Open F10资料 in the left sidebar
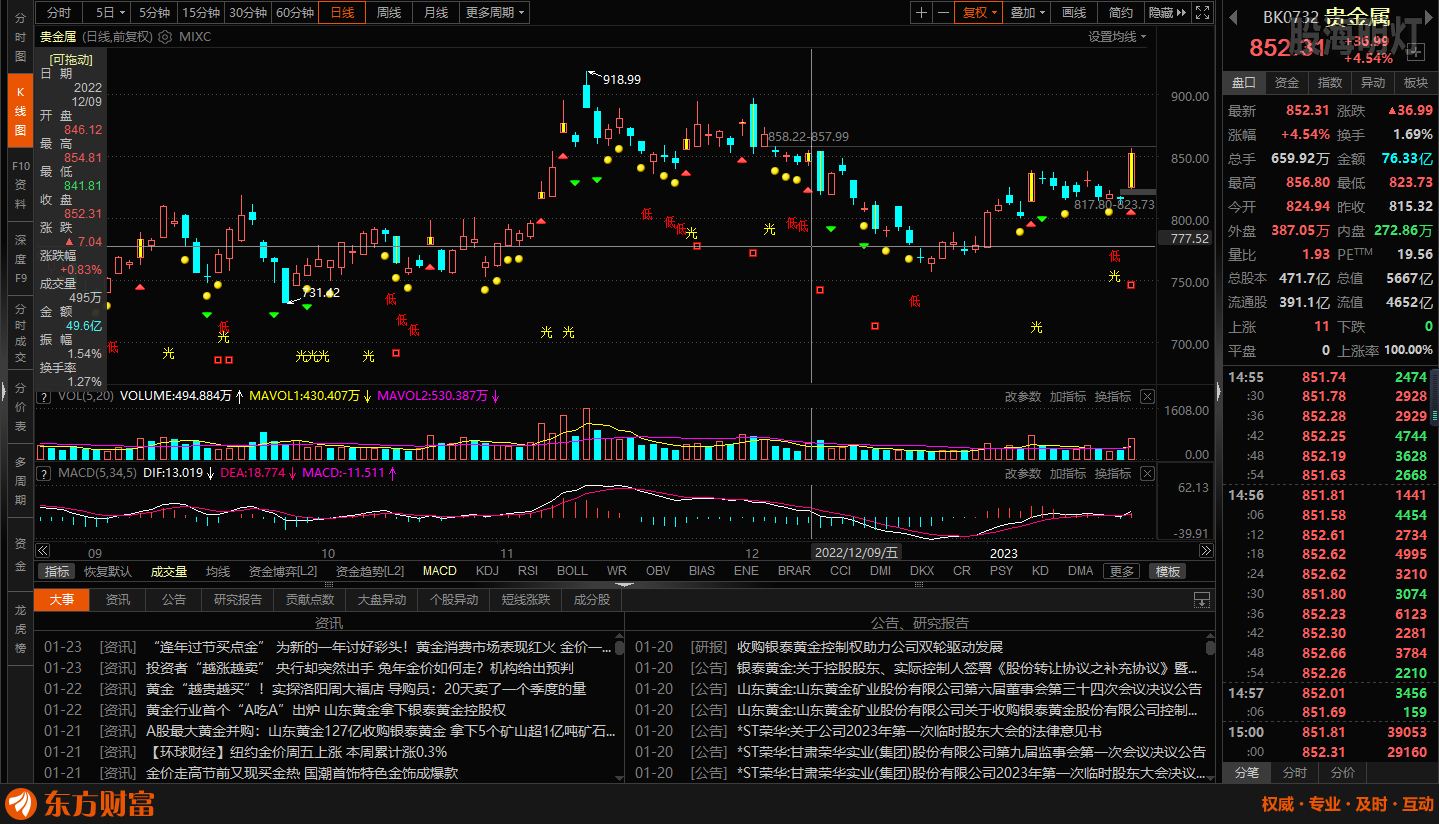Image resolution: width=1439 pixels, height=824 pixels. coord(20,184)
